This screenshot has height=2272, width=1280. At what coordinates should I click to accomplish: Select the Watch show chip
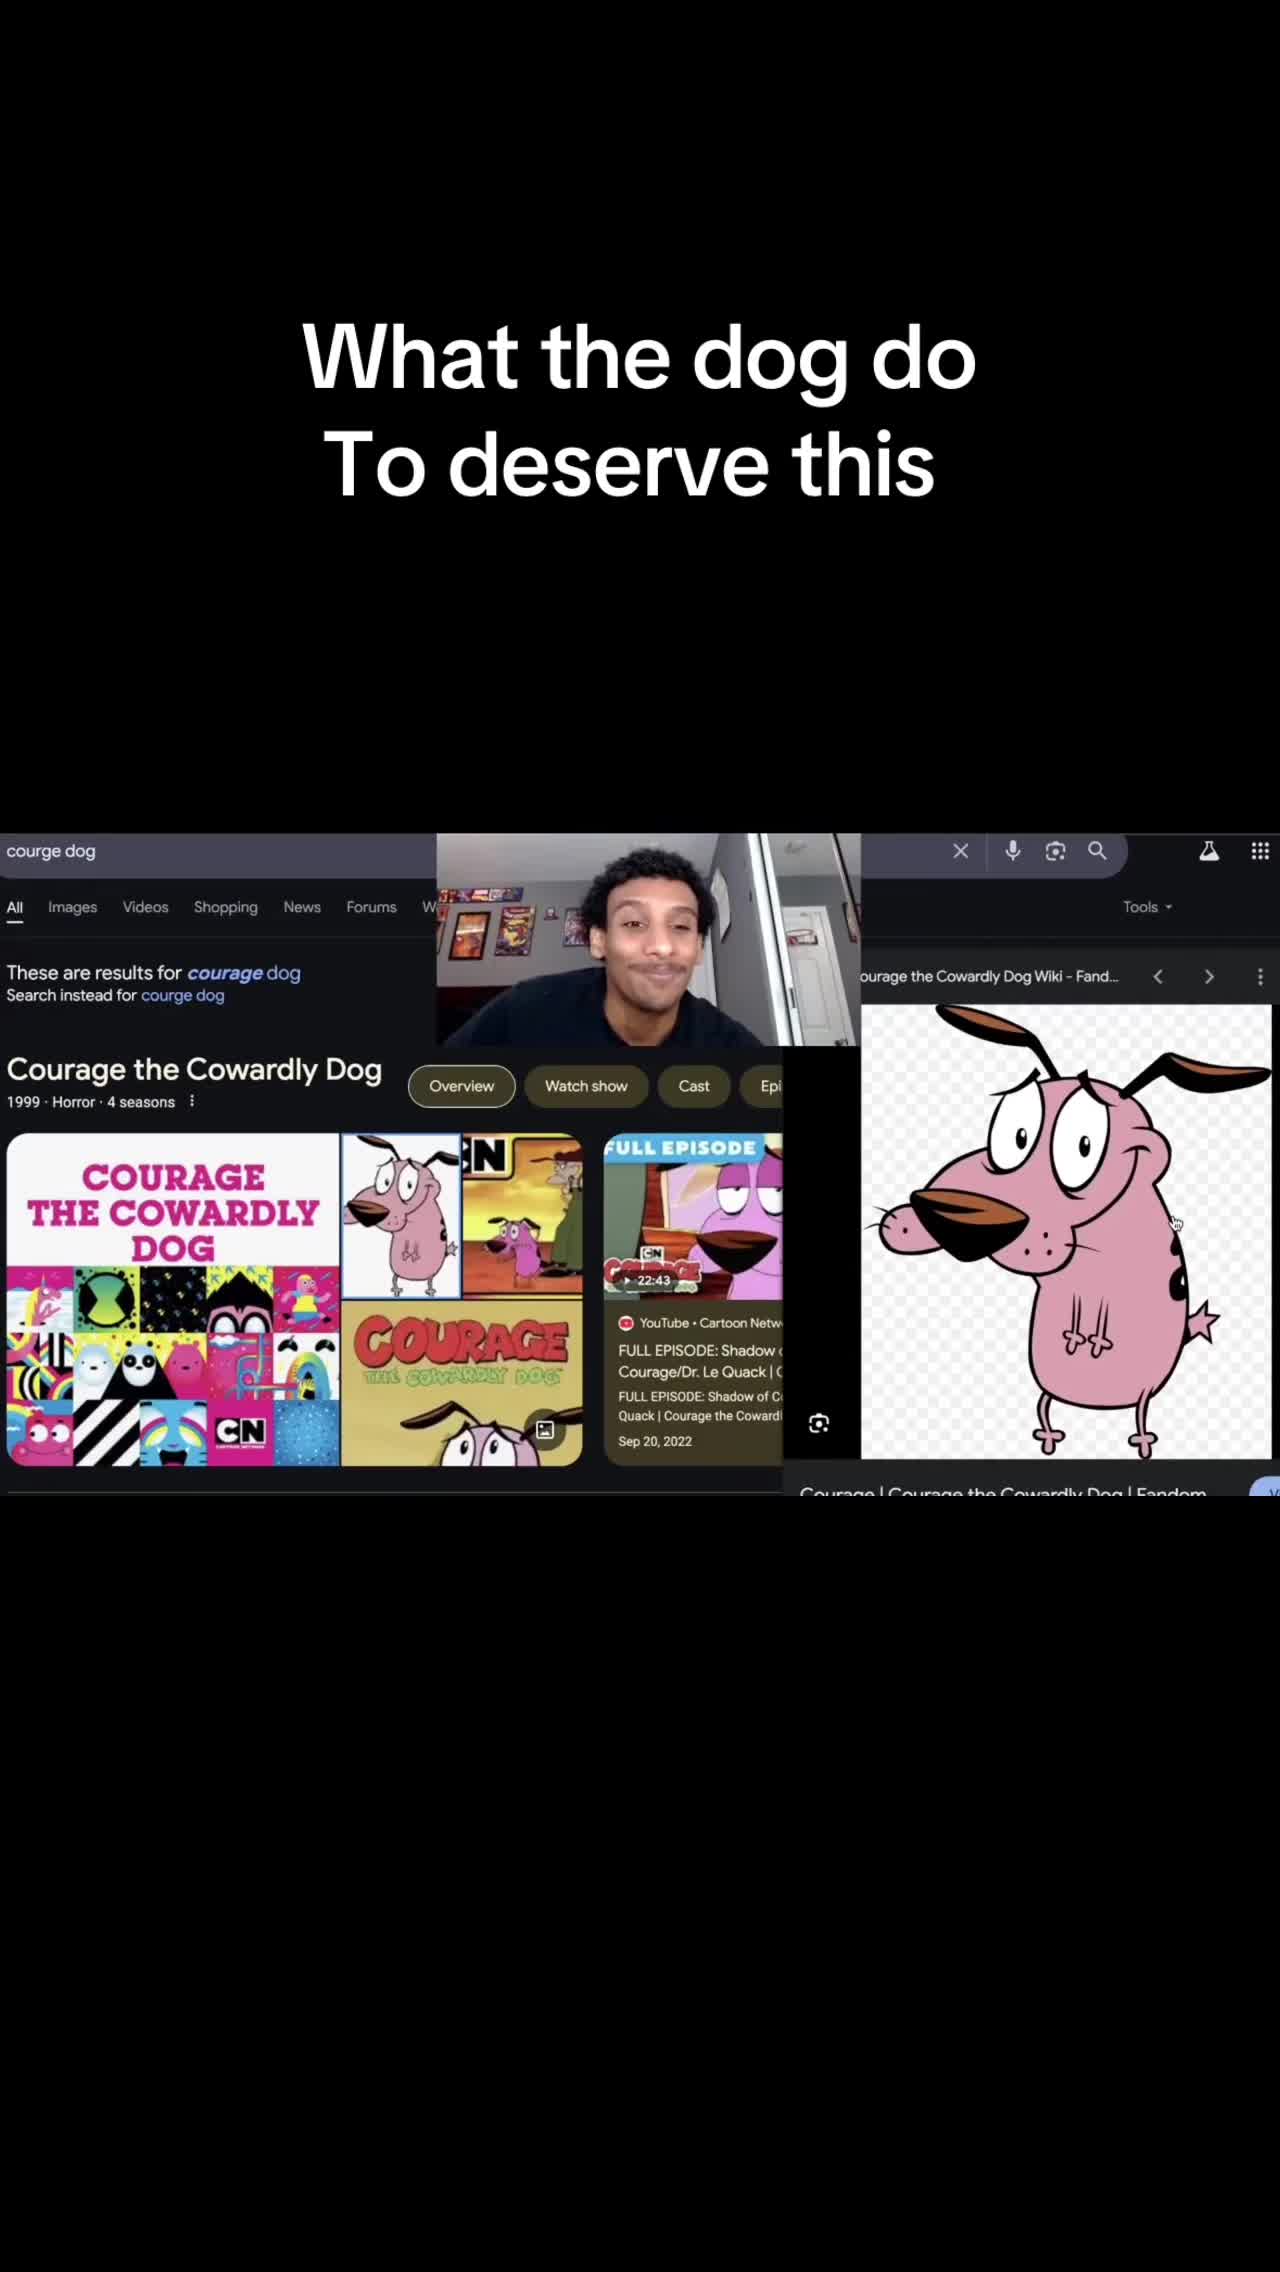point(586,1086)
